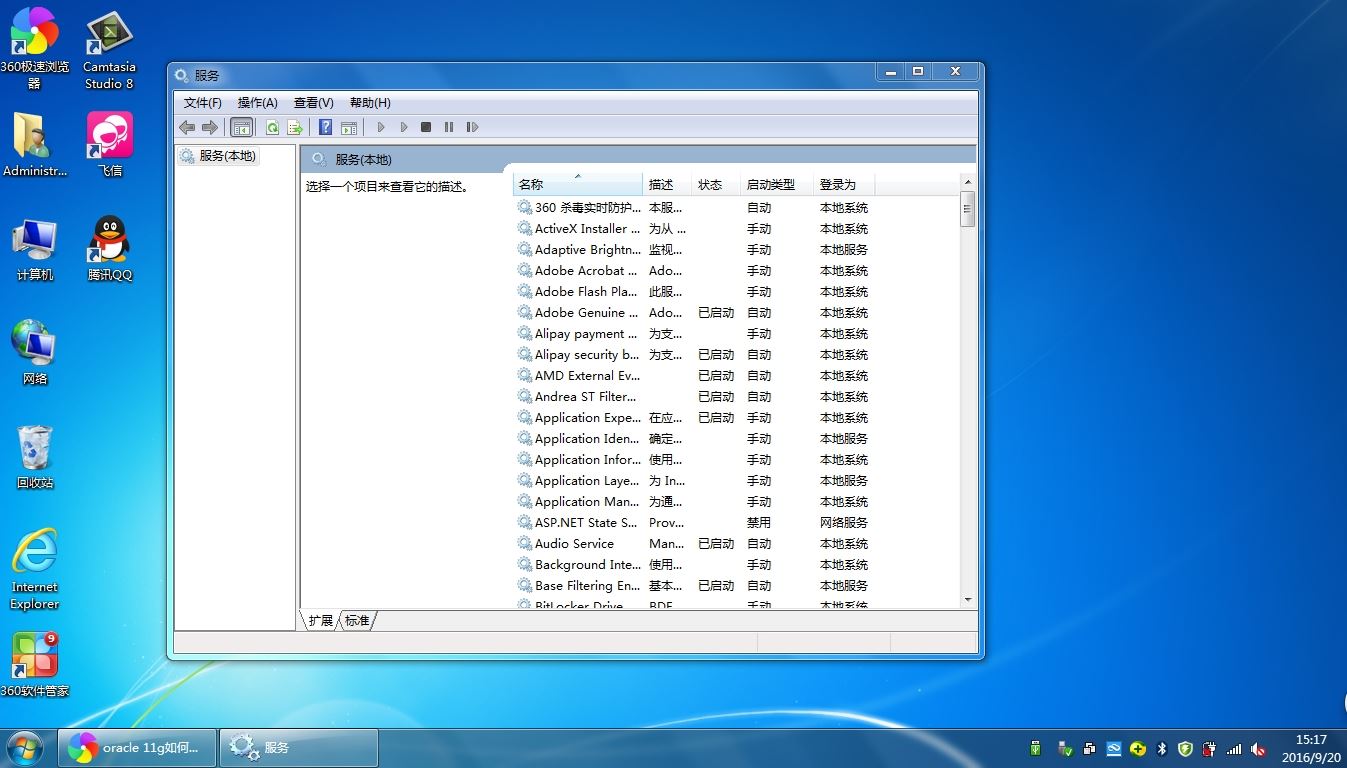Sort by the 登录为 column header

pyautogui.click(x=844, y=185)
